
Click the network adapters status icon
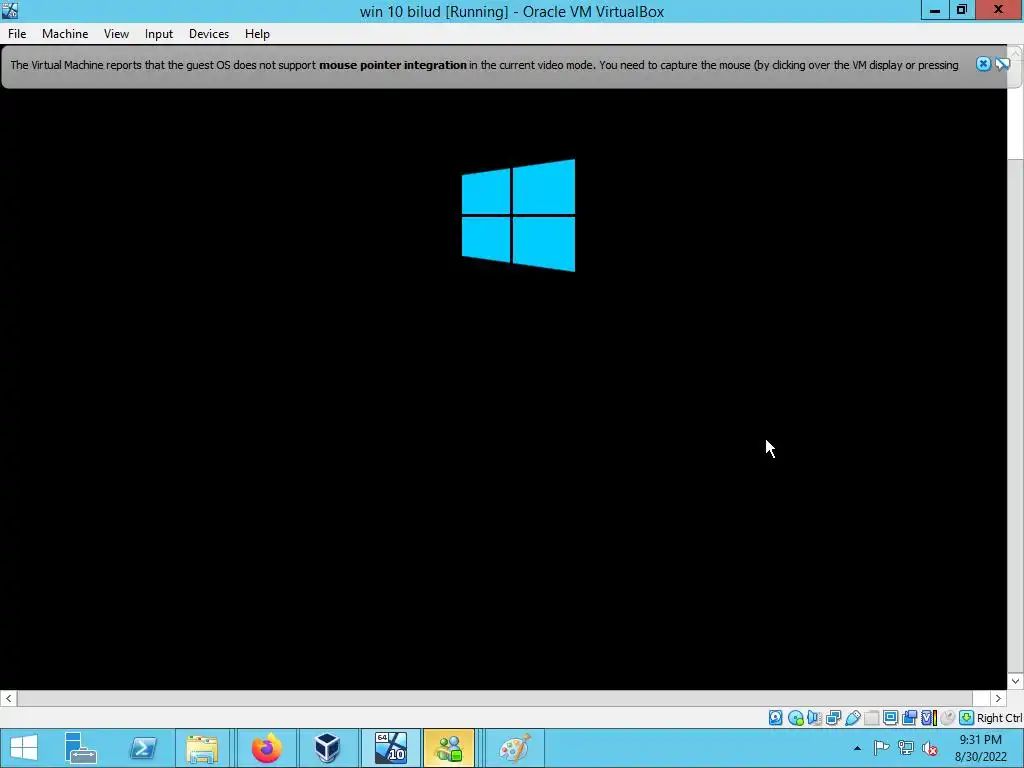pos(833,718)
